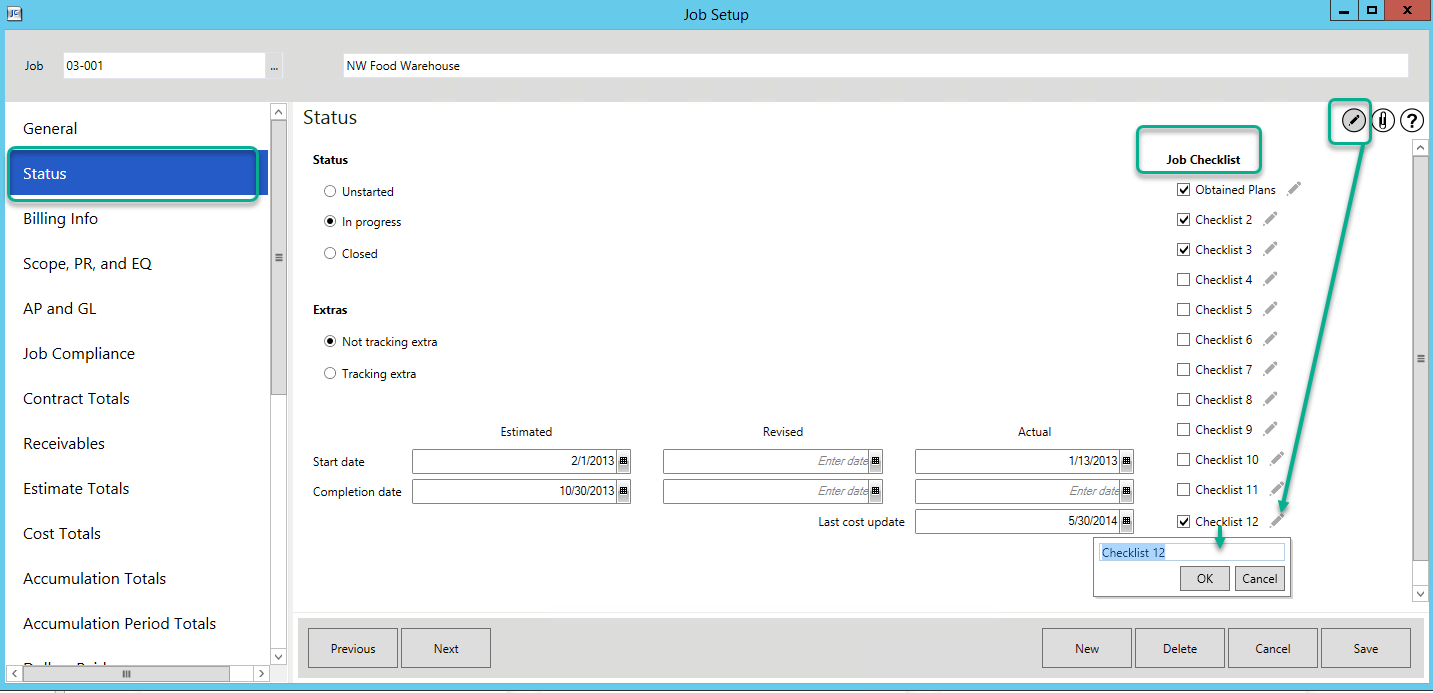The width and height of the screenshot is (1433, 693).
Task: Open calendar for Actual Start date
Action: [x=1126, y=461]
